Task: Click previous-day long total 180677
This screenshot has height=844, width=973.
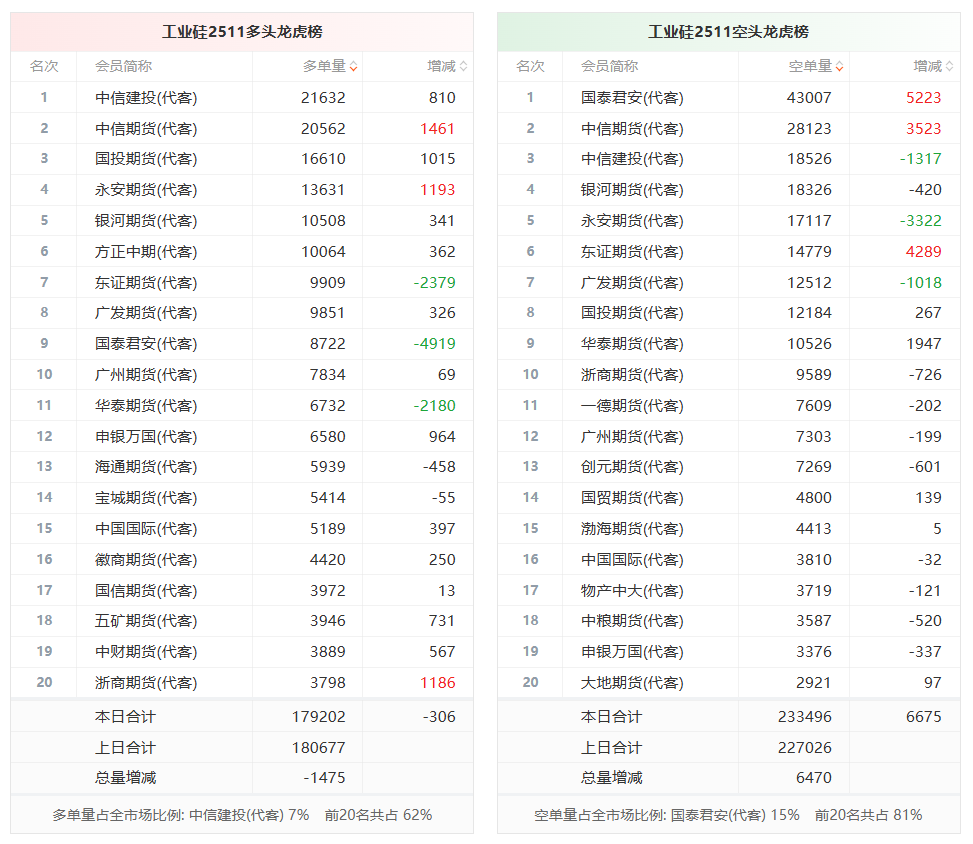Action: 319,748
